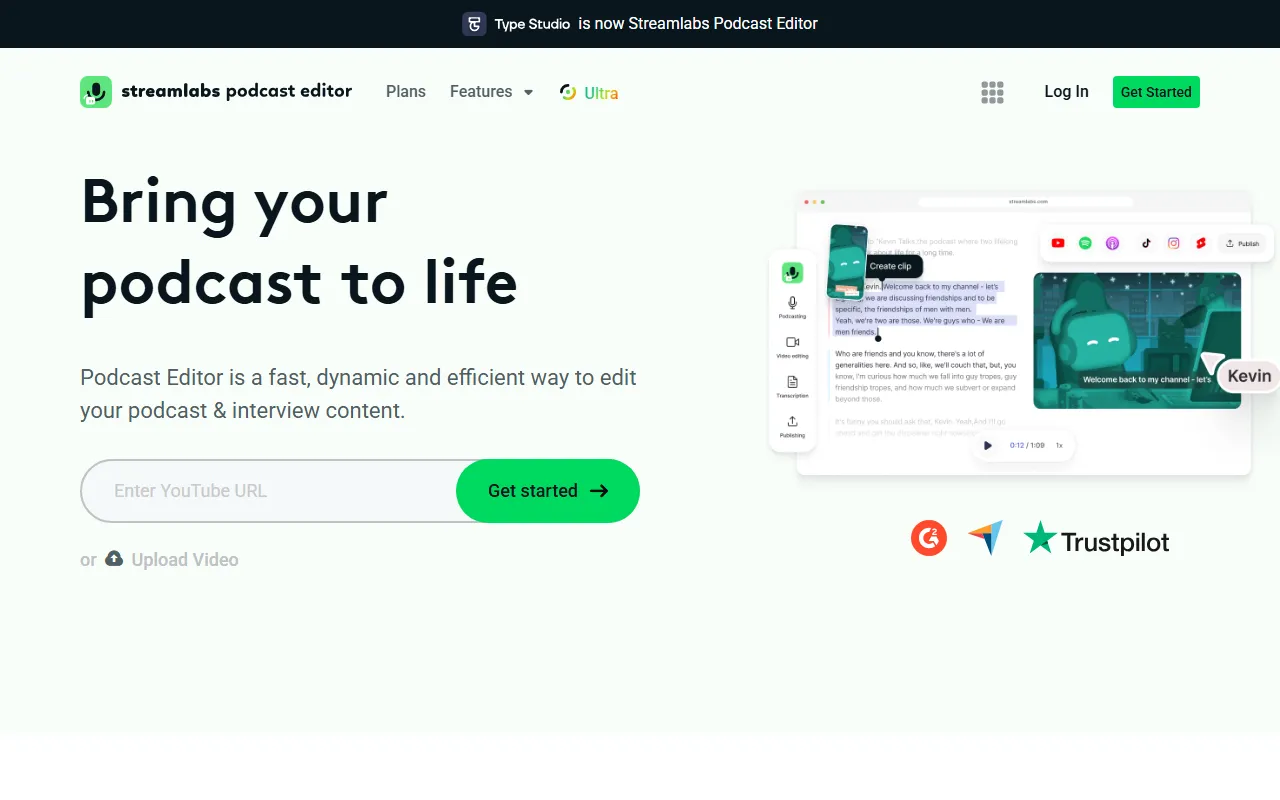The image size is (1280, 800).
Task: Click the G2 review badge icon
Action: tap(929, 538)
